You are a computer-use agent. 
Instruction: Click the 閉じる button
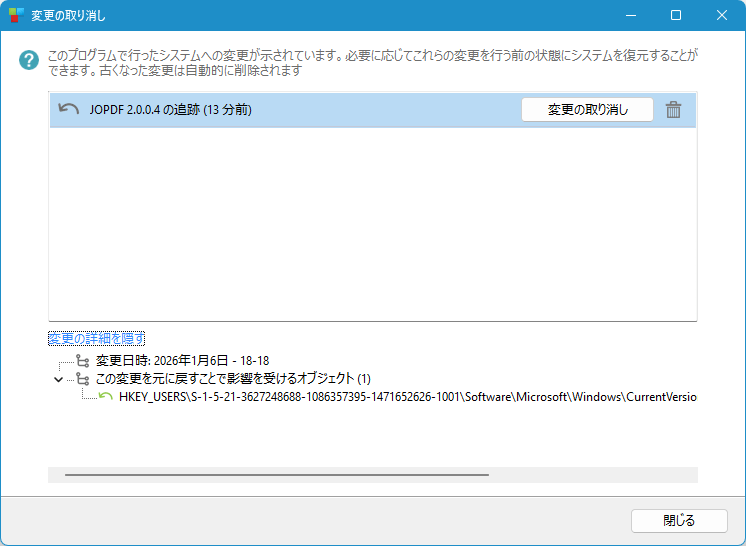point(679,520)
